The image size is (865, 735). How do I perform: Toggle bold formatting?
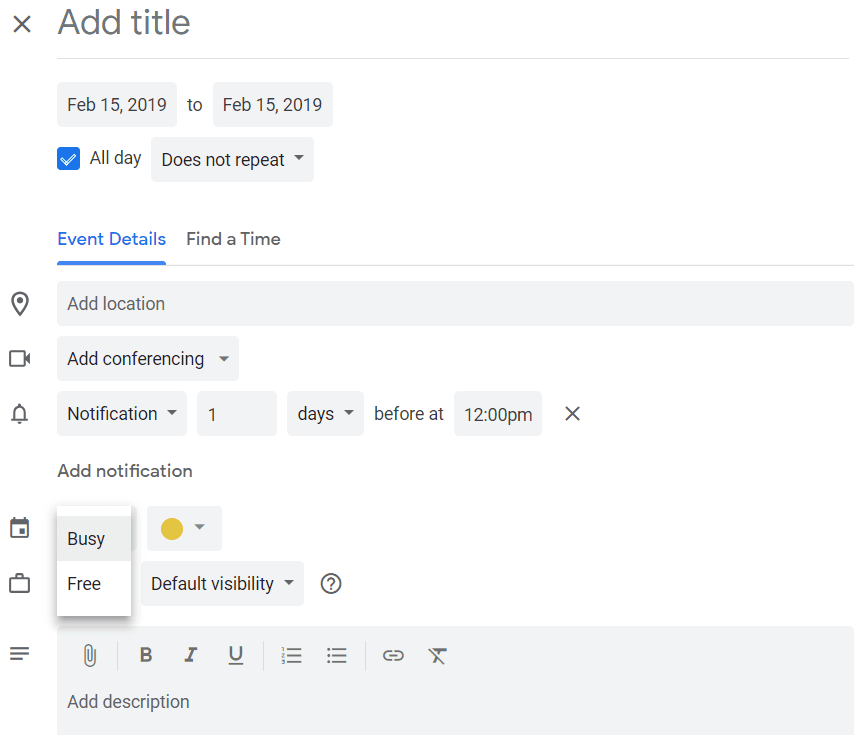(x=146, y=655)
